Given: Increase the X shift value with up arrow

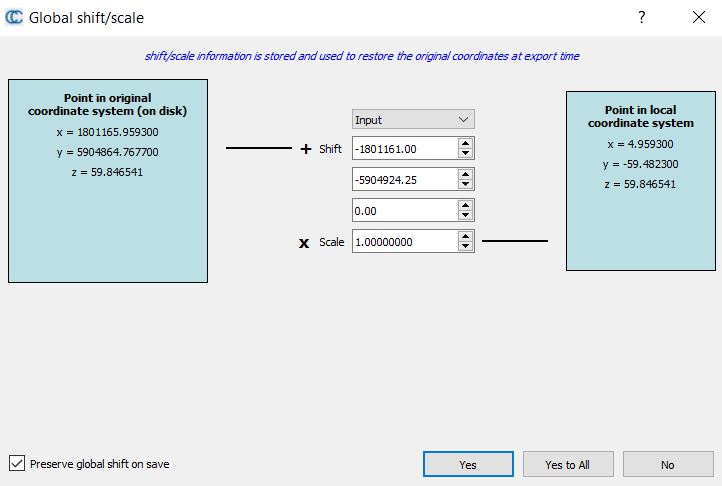Looking at the screenshot, I should pyautogui.click(x=465, y=144).
